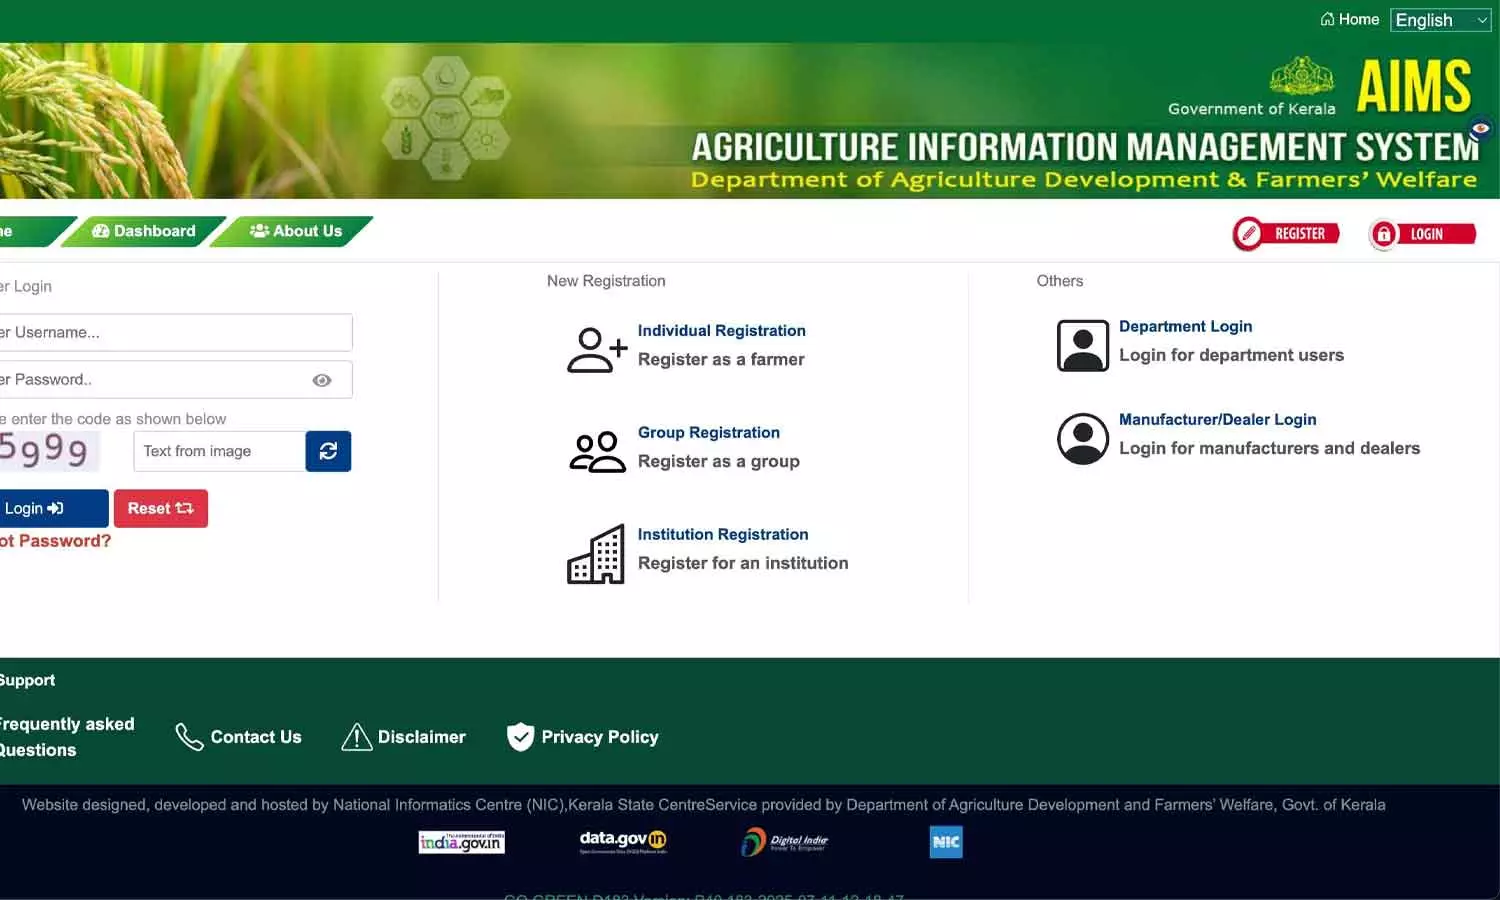
Task: Open the india.gov.in footer logo
Action: (461, 842)
